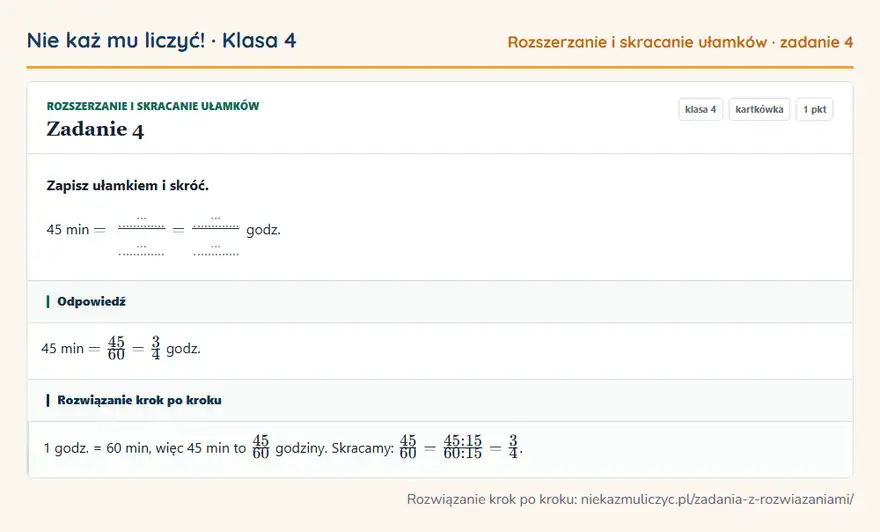The image size is (880, 532).
Task: Click the first blank dotted fraction
Action: pos(141,236)
